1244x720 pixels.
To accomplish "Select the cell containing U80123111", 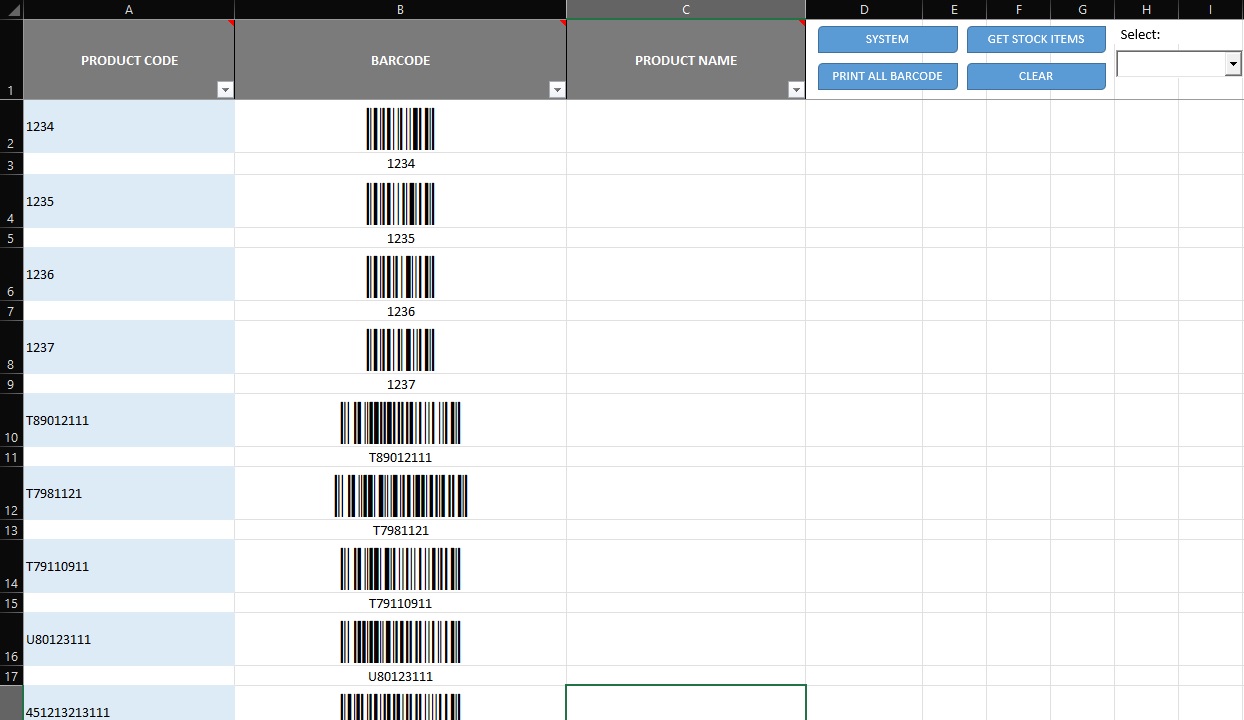I will coord(128,639).
